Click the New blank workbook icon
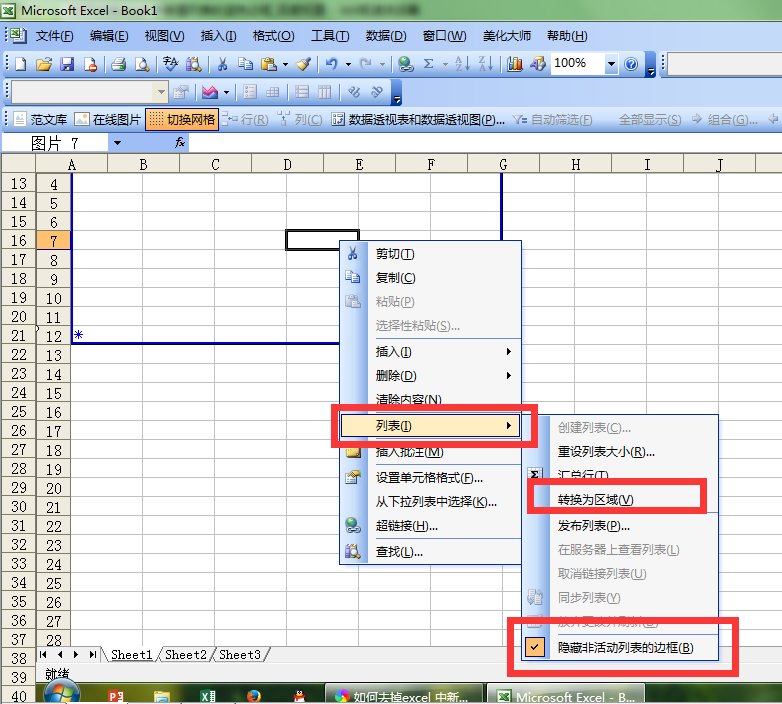This screenshot has width=782, height=704. tap(21, 64)
